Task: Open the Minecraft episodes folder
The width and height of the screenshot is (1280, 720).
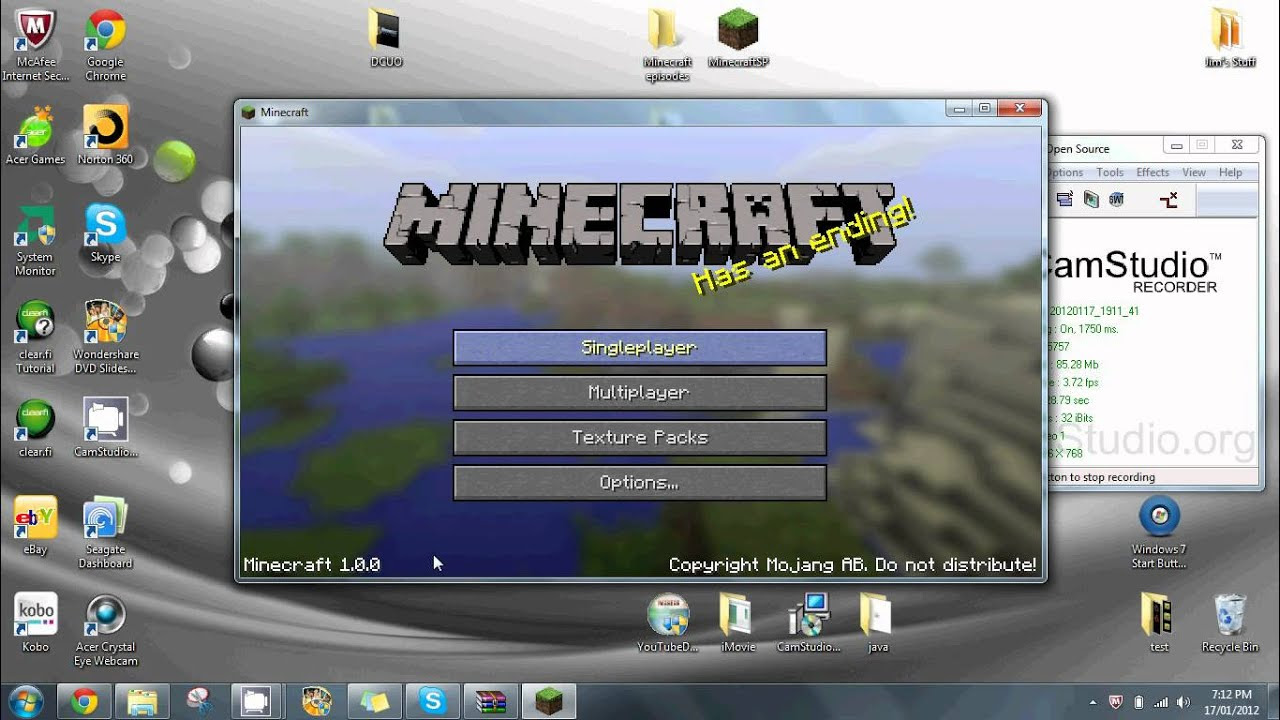Action: point(666,45)
